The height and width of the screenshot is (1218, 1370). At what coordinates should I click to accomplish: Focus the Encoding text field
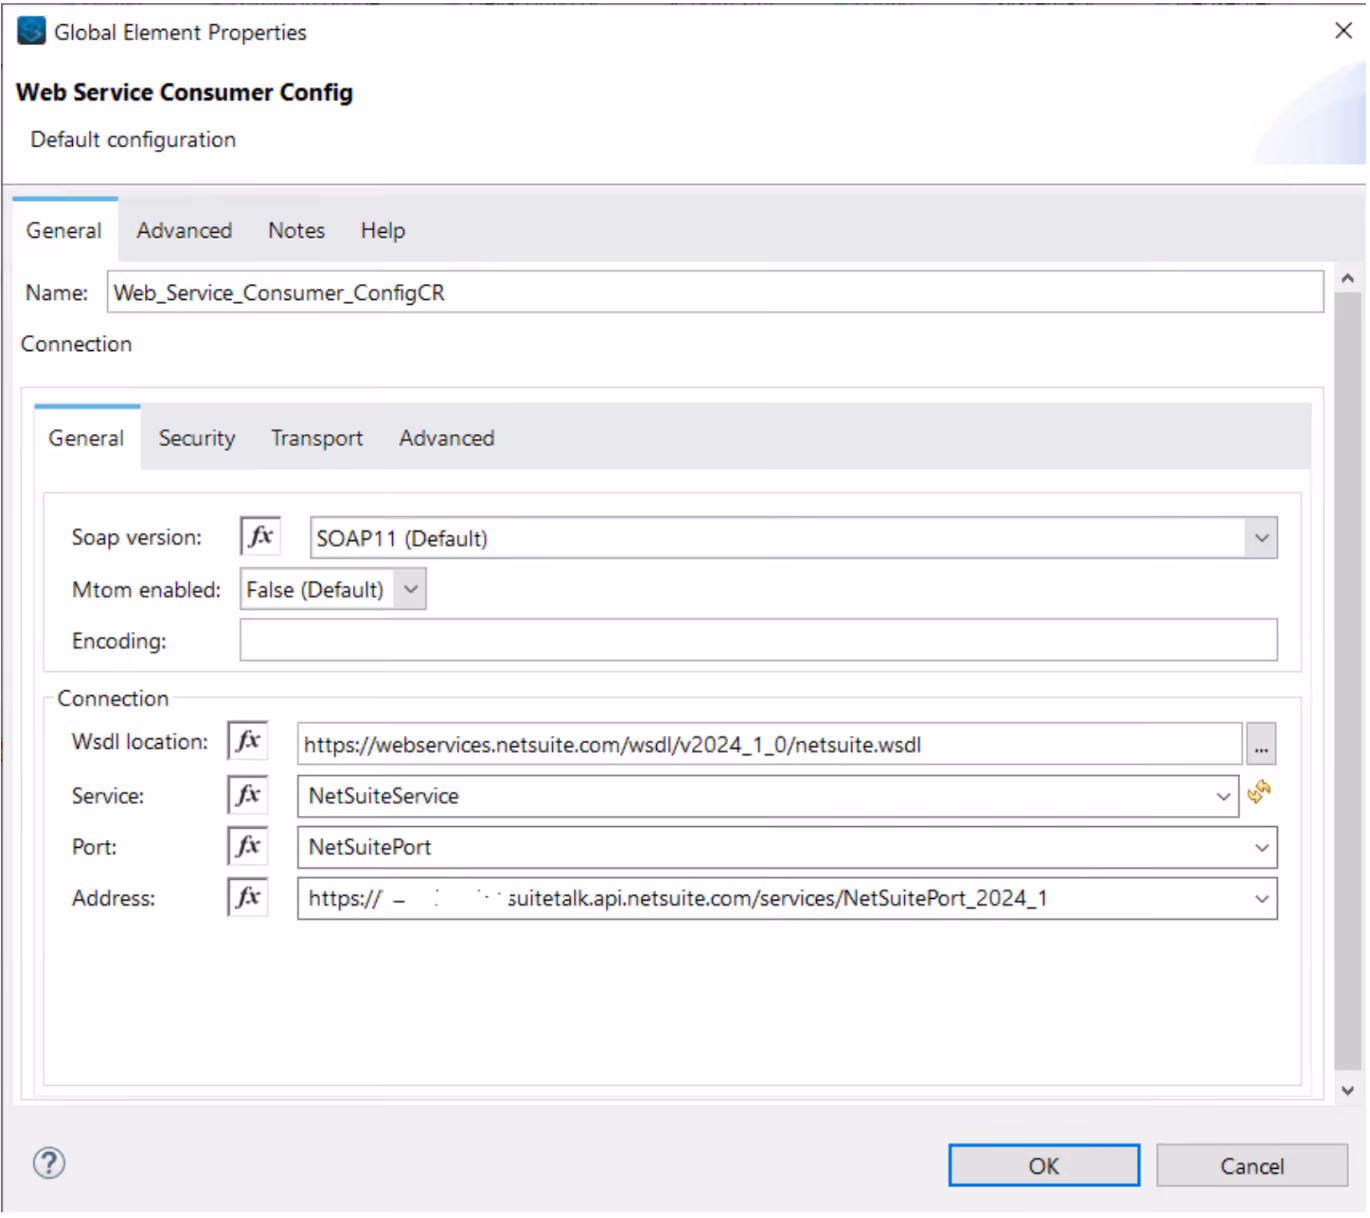pyautogui.click(x=758, y=640)
